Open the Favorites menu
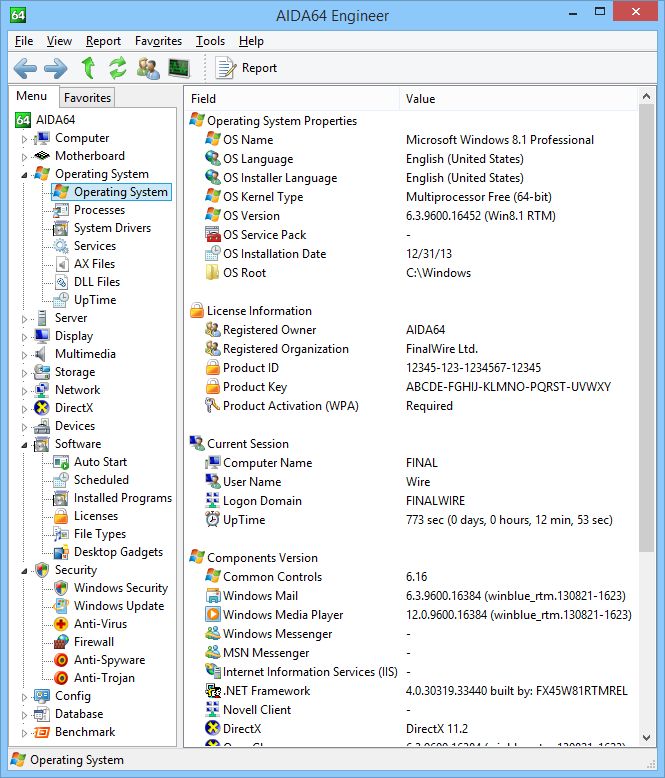The image size is (665, 778). click(158, 41)
